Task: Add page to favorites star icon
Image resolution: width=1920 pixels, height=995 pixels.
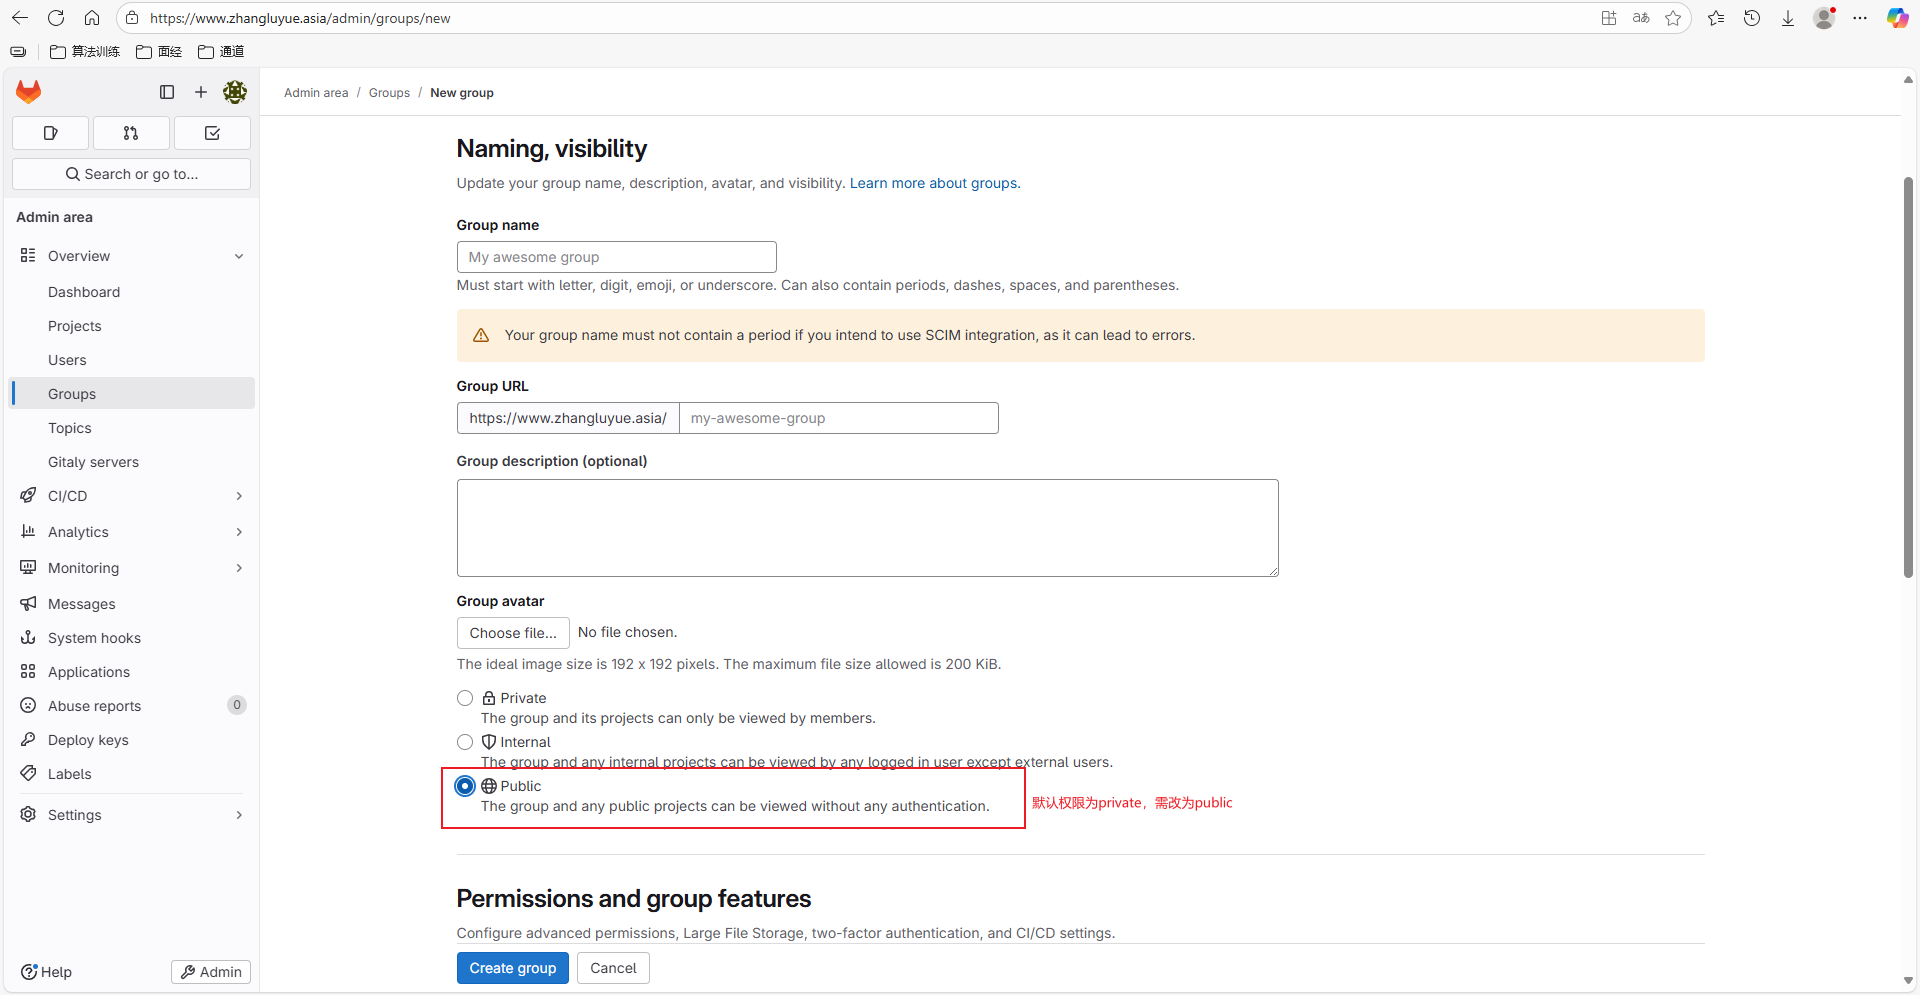Action: (1673, 18)
